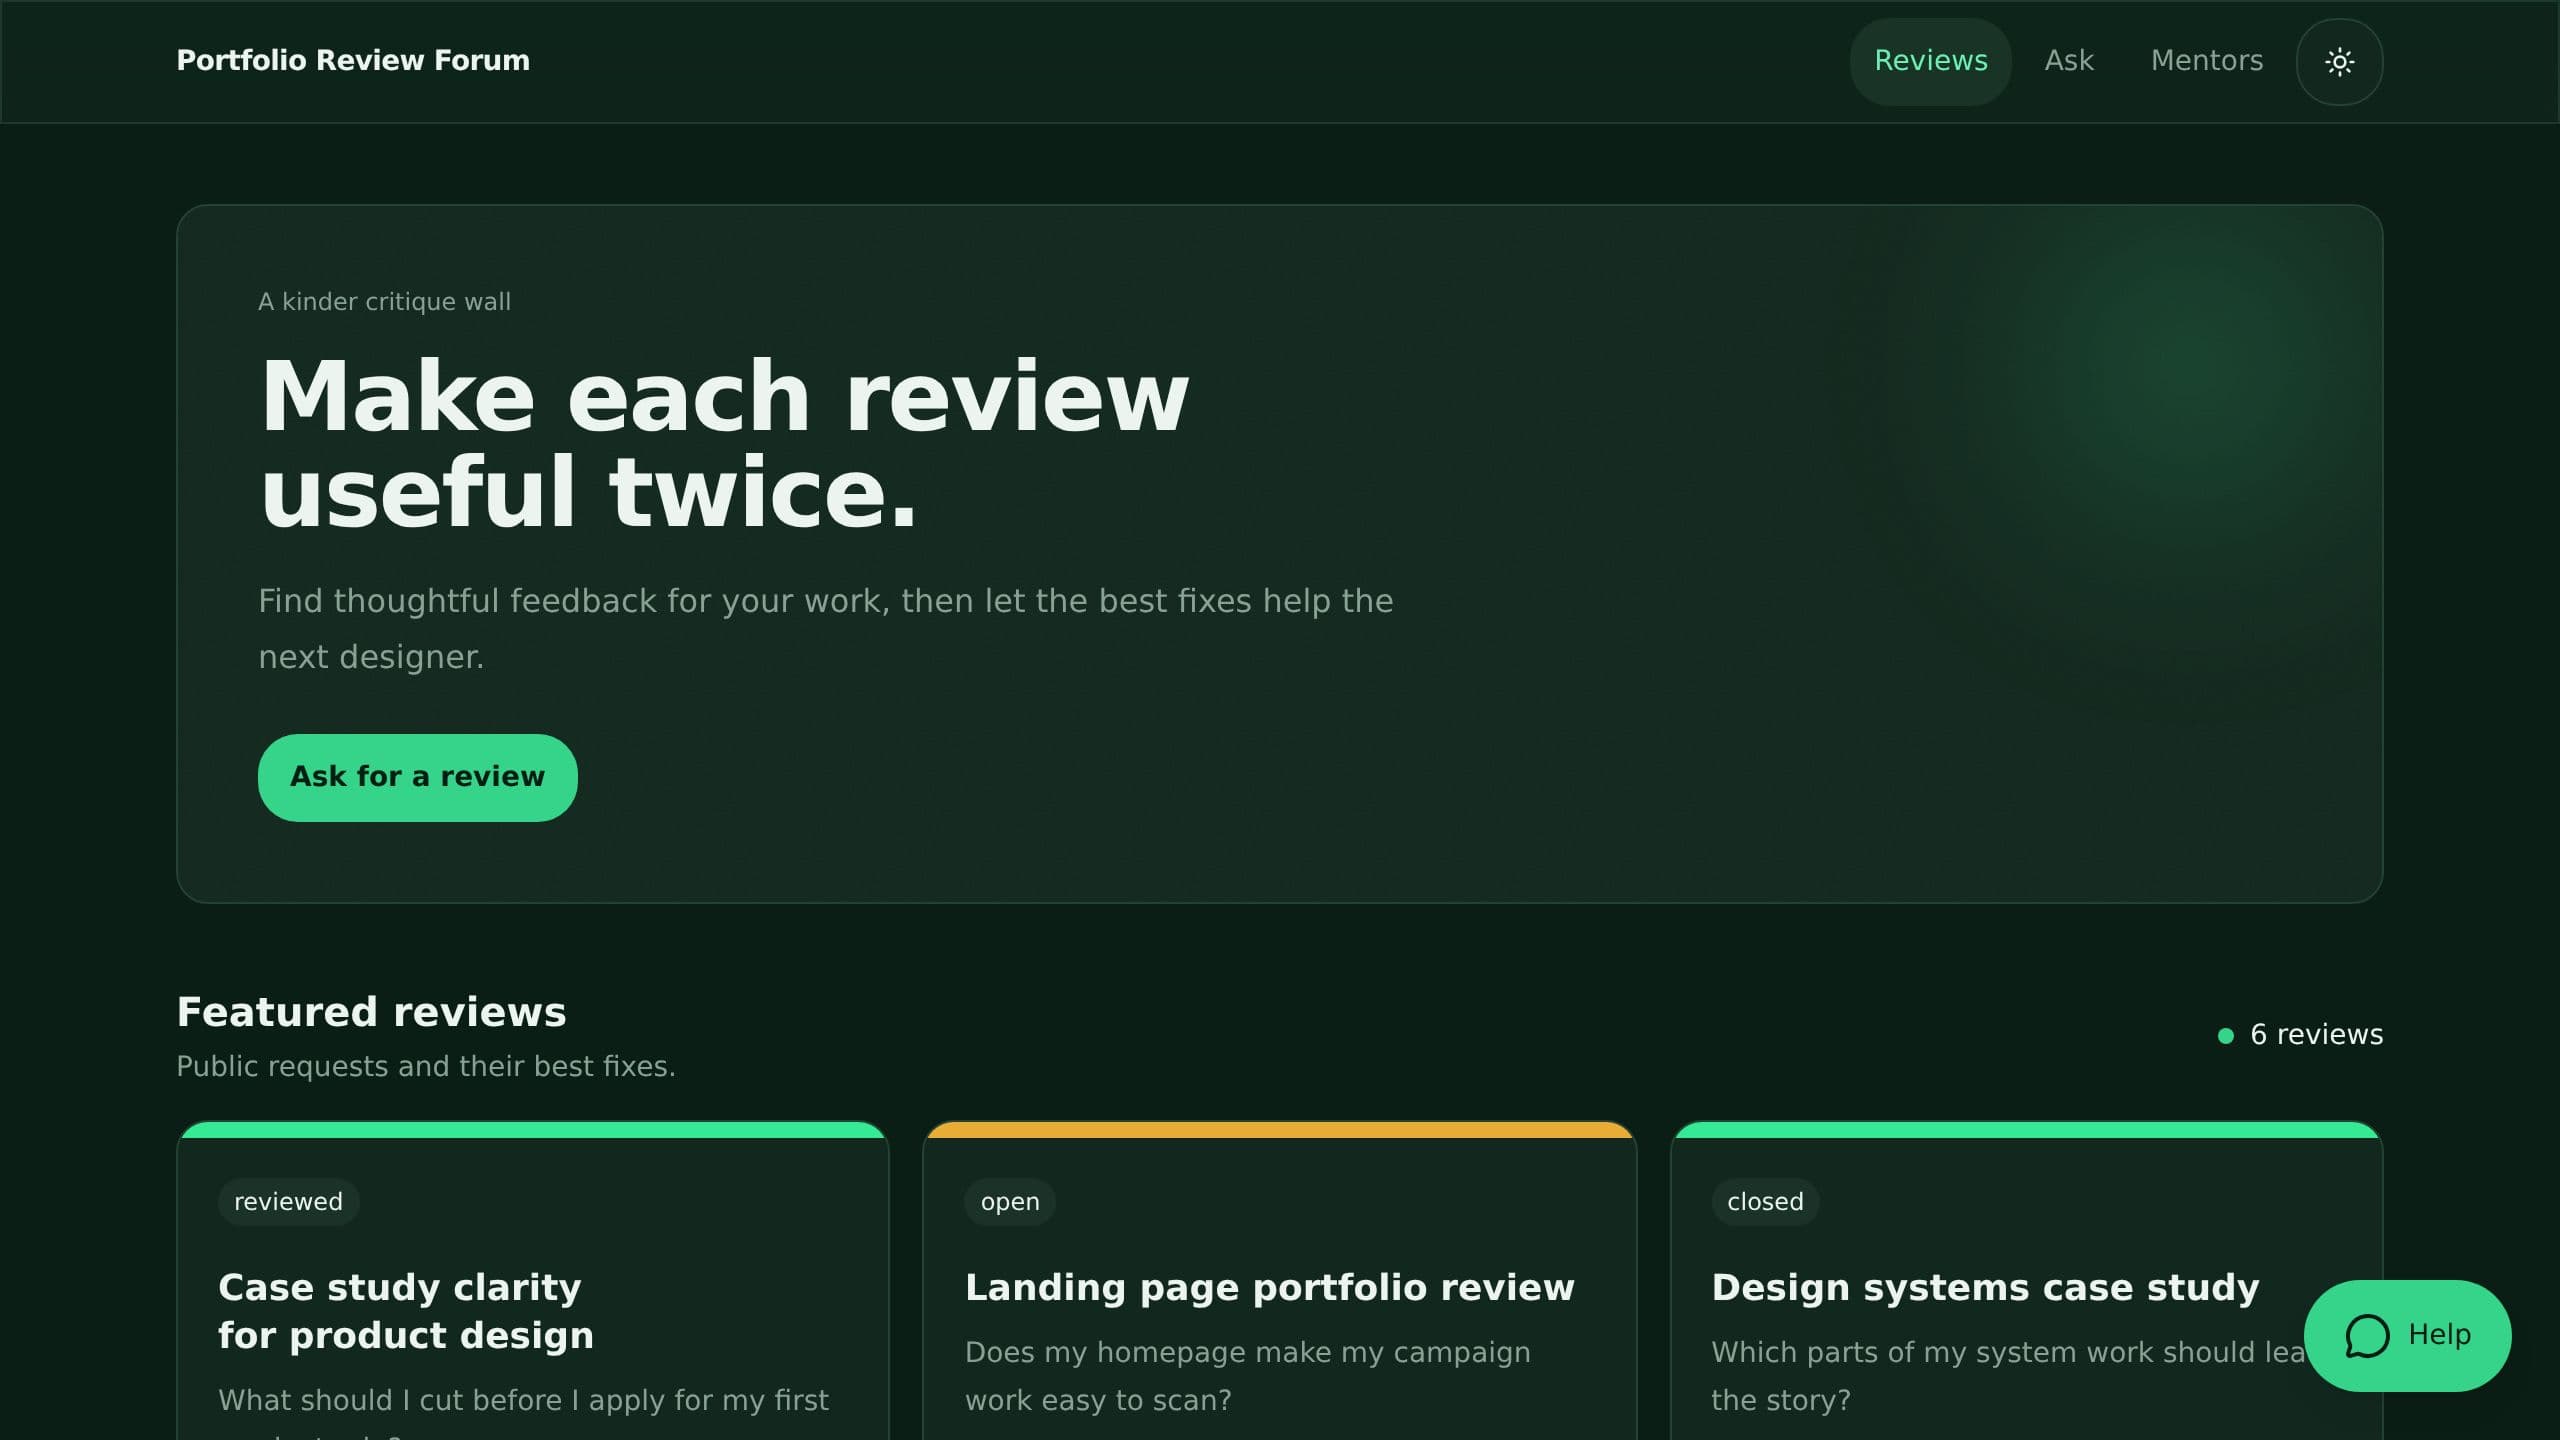Open the Reviews nav tab
Viewport: 2560px width, 1440px height.
[x=1930, y=61]
